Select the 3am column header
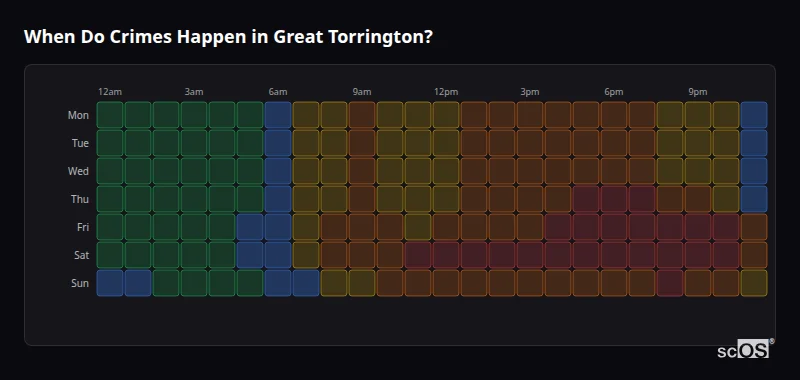Image resolution: width=800 pixels, height=380 pixels. [194, 92]
